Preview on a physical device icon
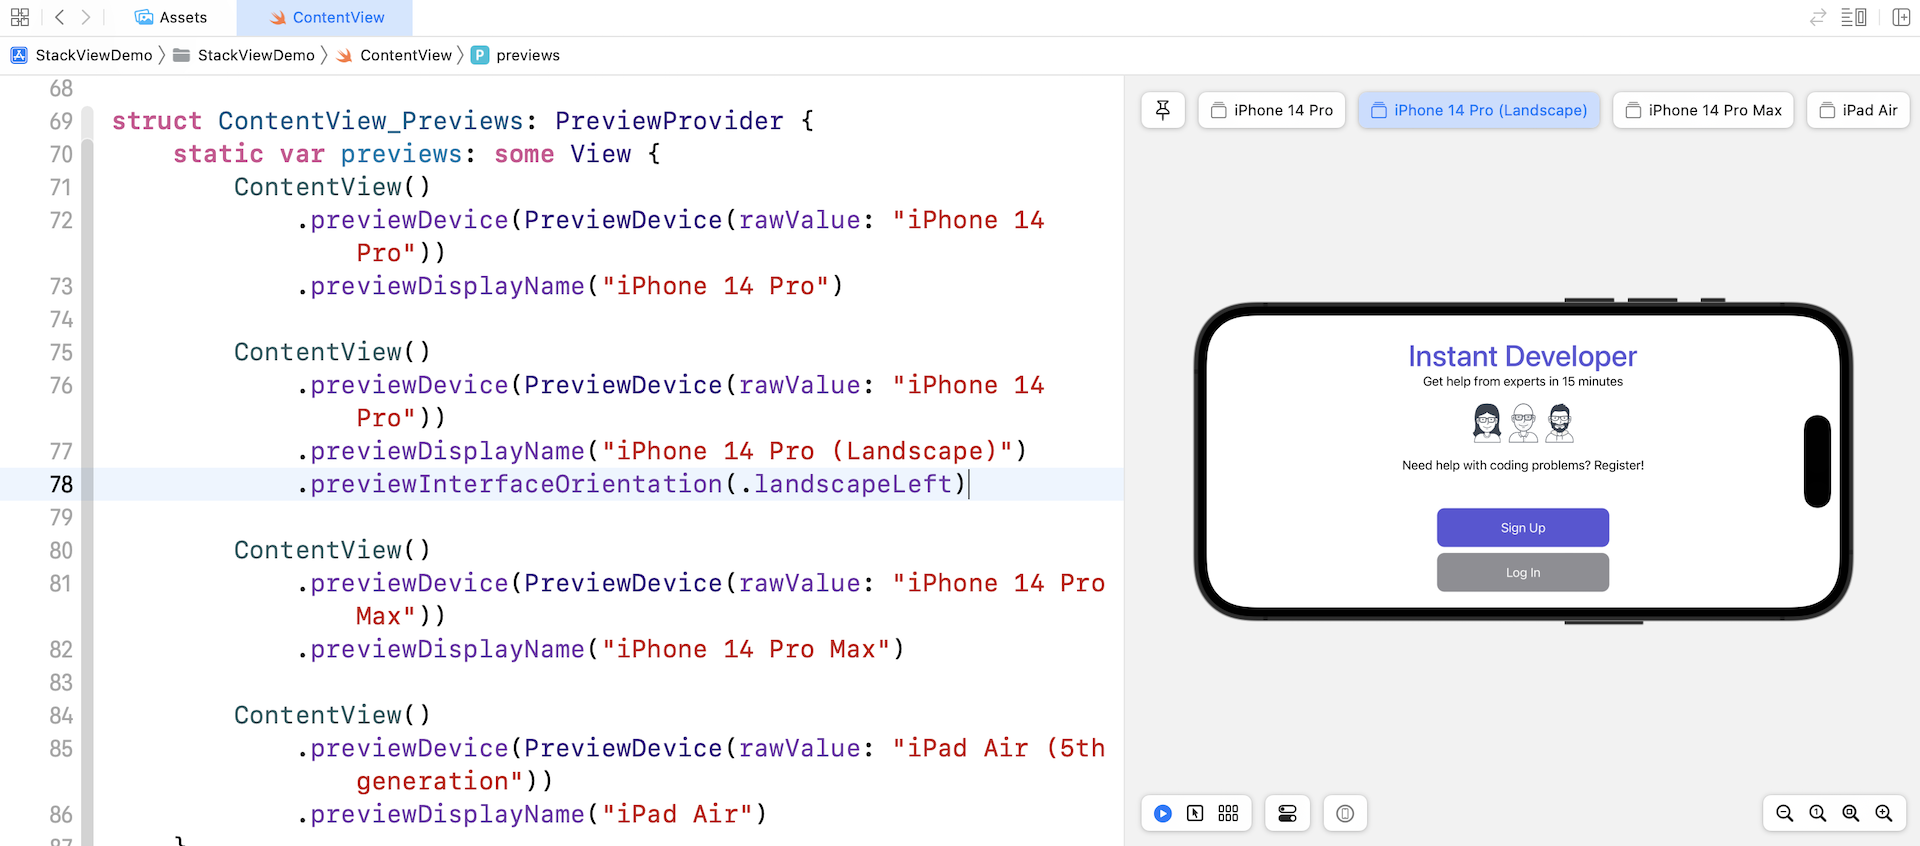1920x846 pixels. click(1345, 813)
